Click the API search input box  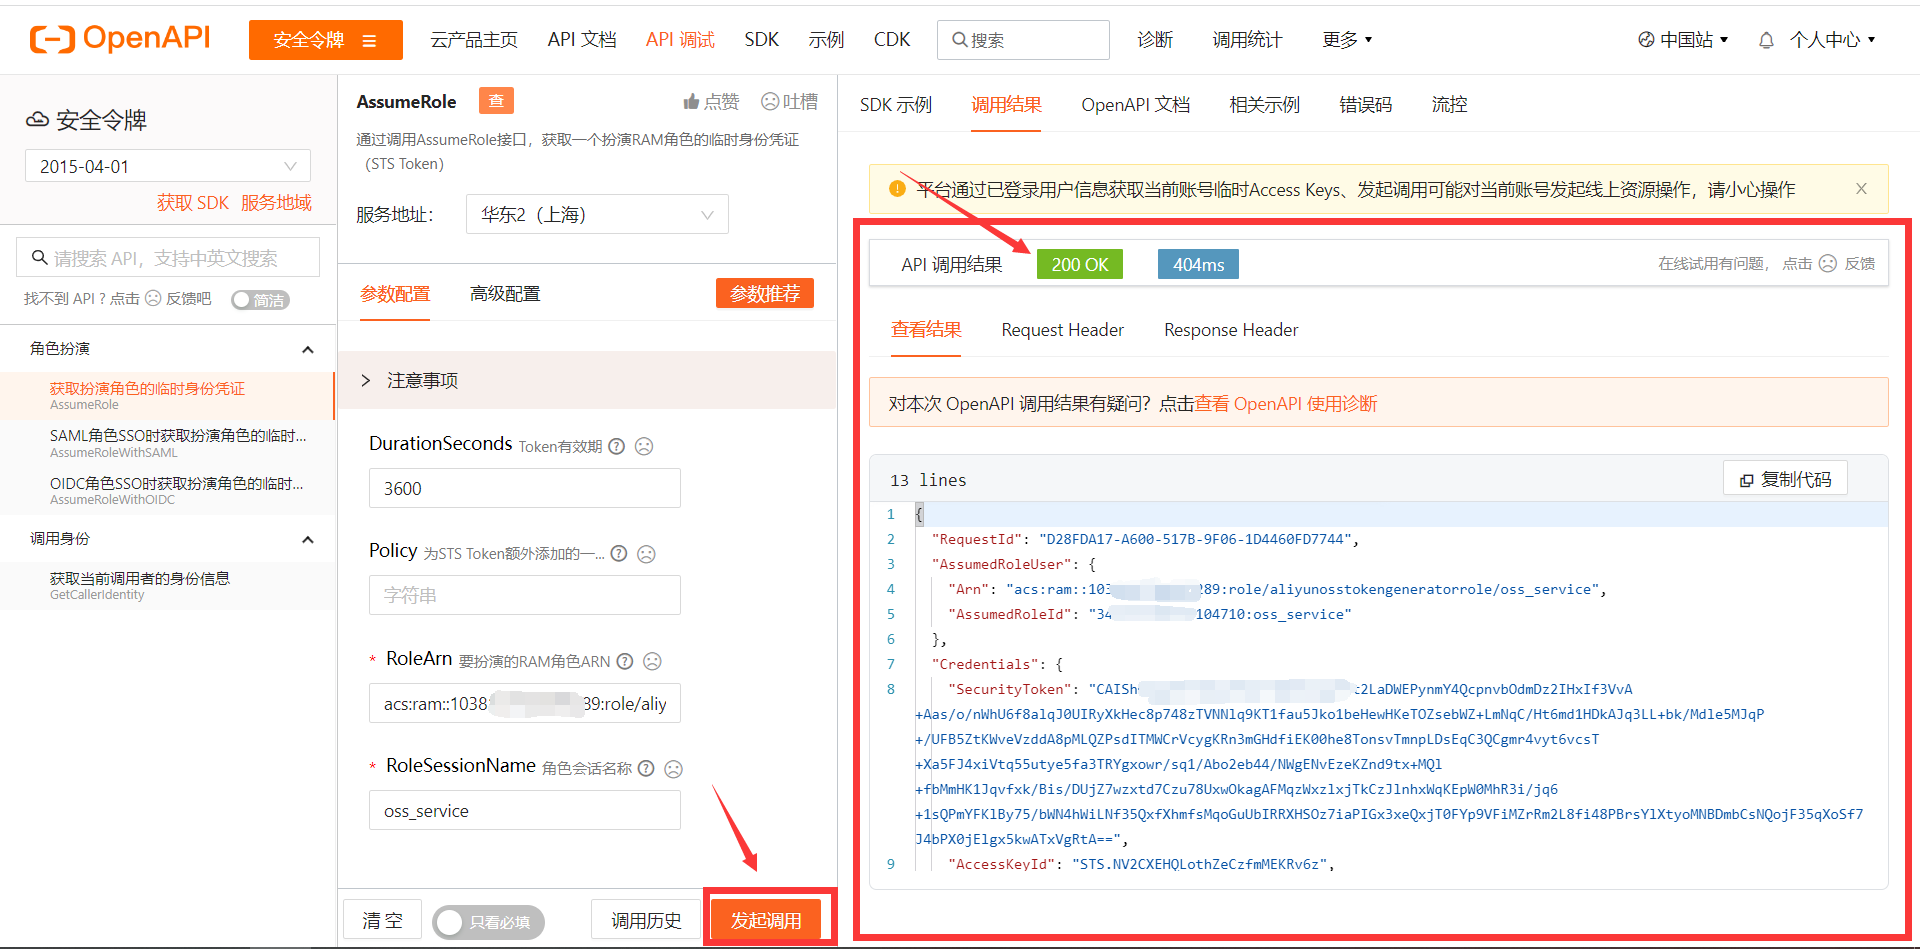[168, 257]
